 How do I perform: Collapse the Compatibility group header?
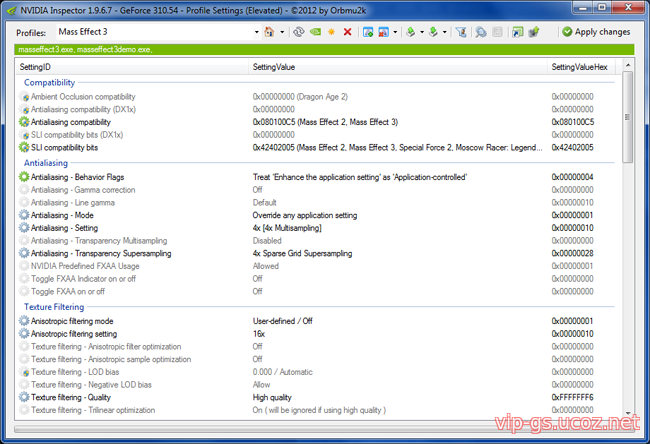49,82
